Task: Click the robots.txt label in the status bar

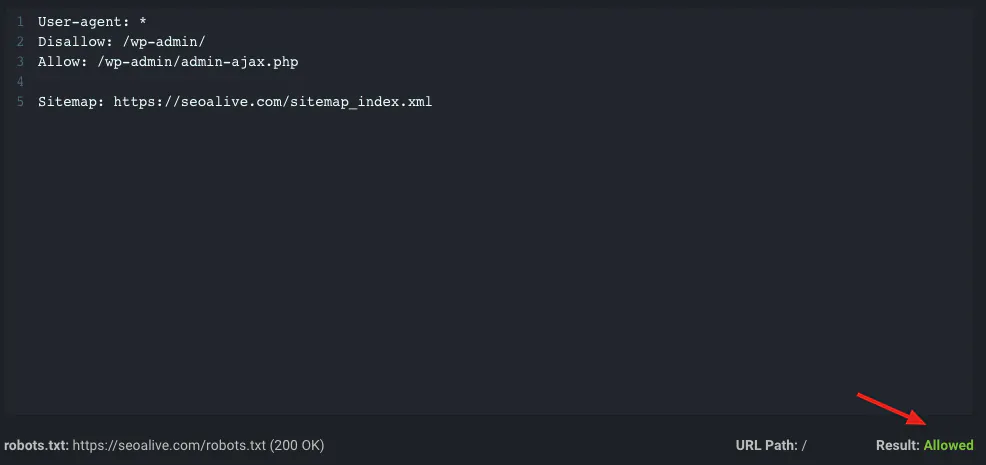Action: 35,445
